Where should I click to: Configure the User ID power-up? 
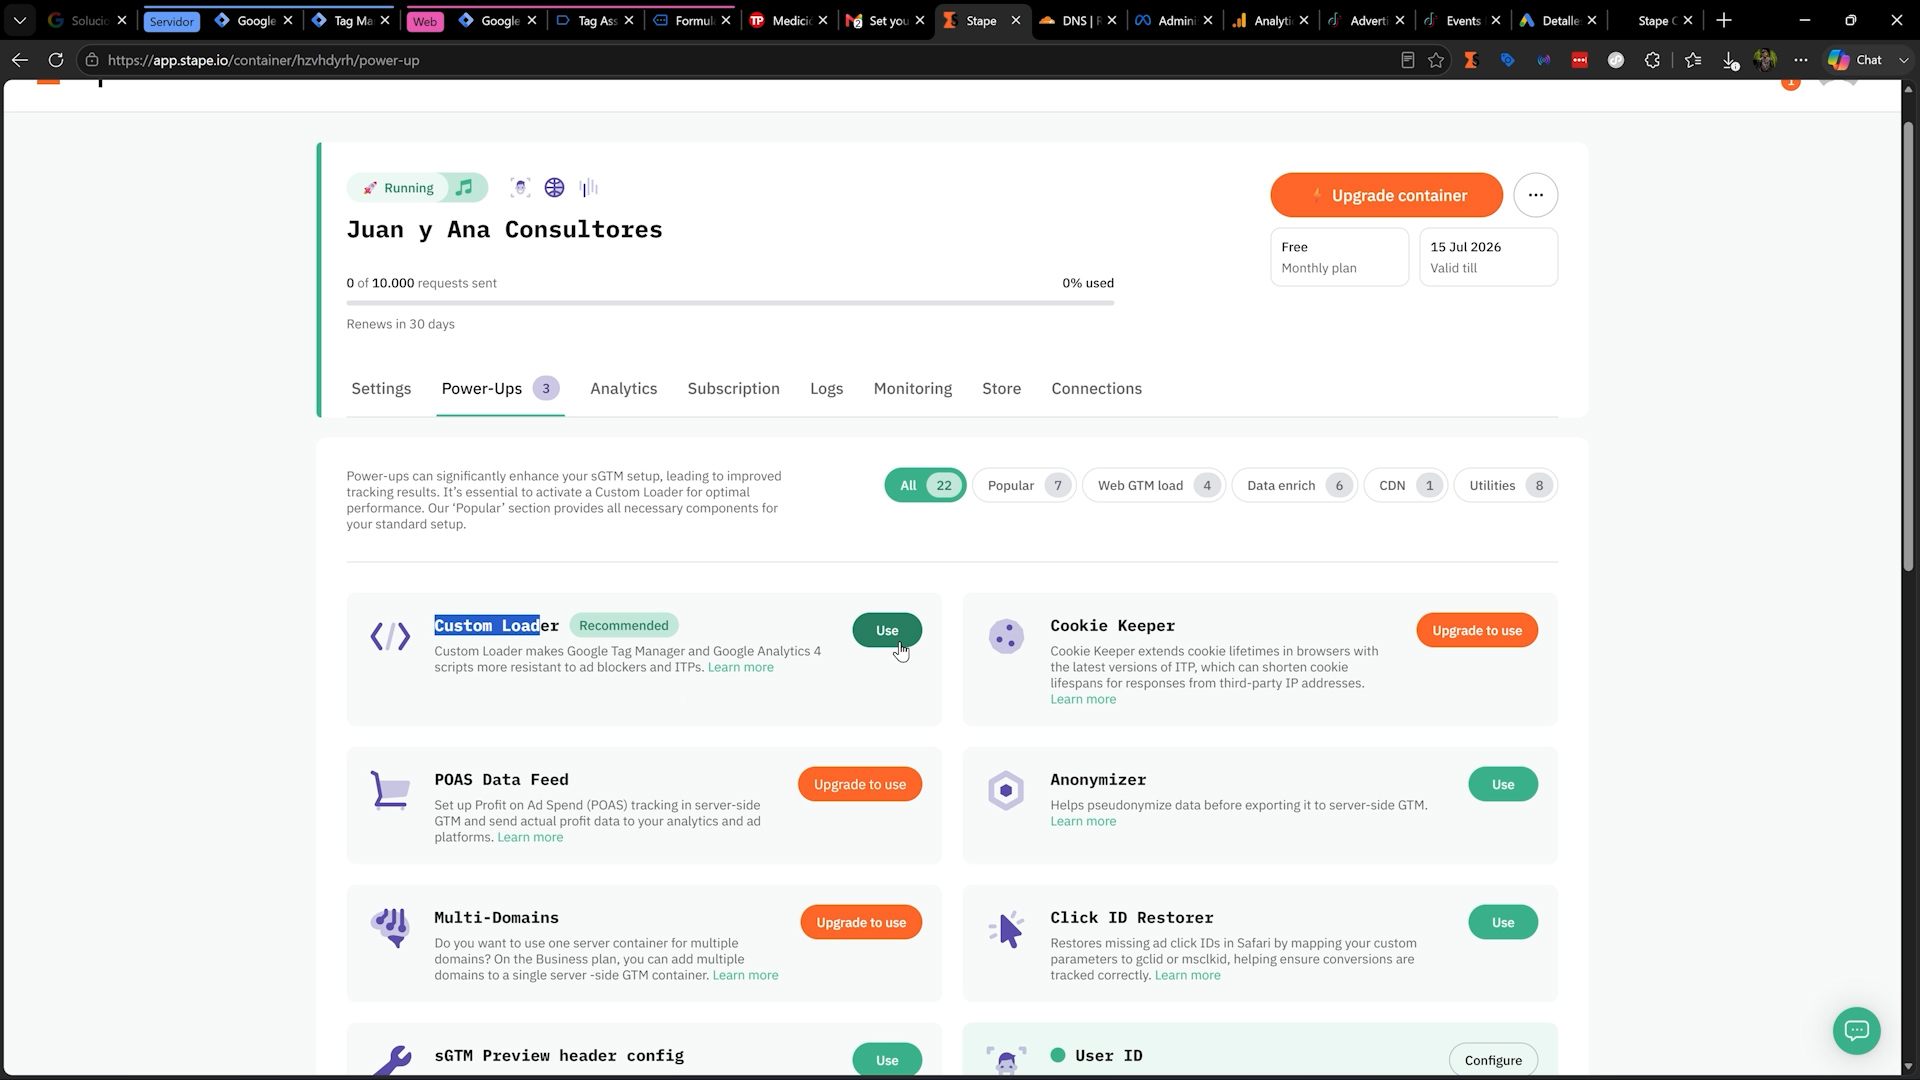point(1493,1060)
